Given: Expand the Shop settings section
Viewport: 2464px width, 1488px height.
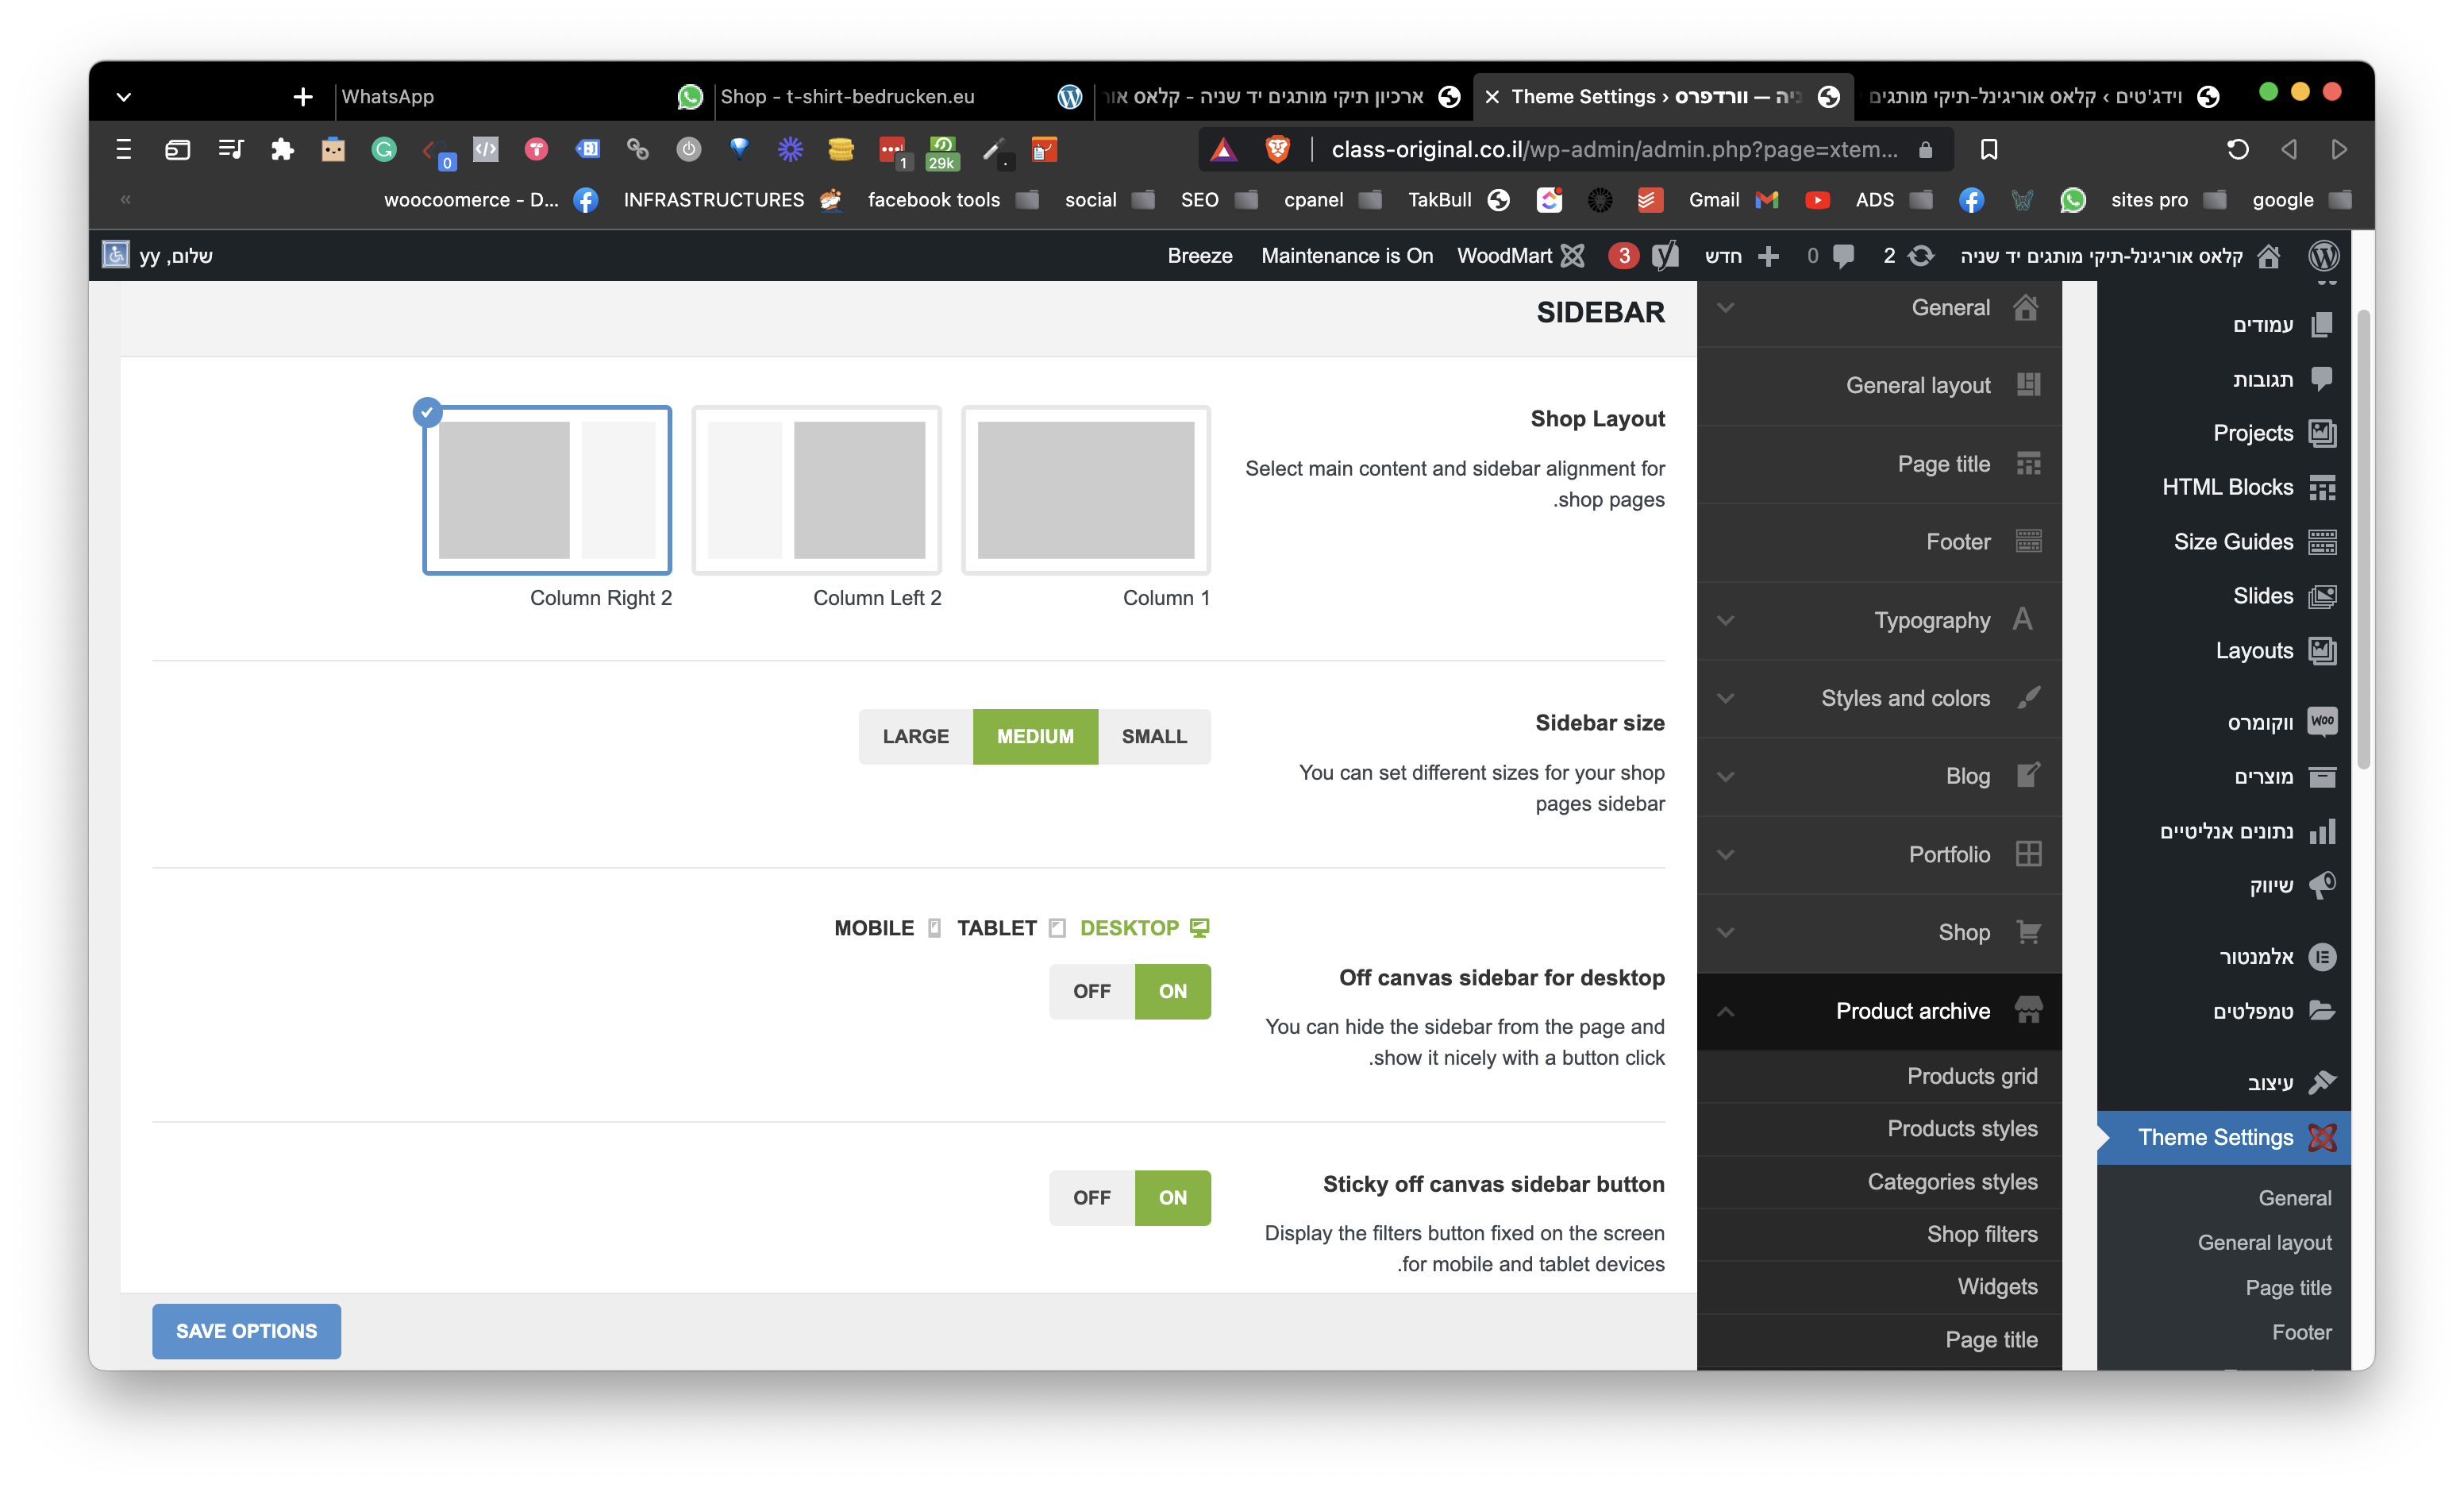Looking at the screenshot, I should coord(1879,932).
